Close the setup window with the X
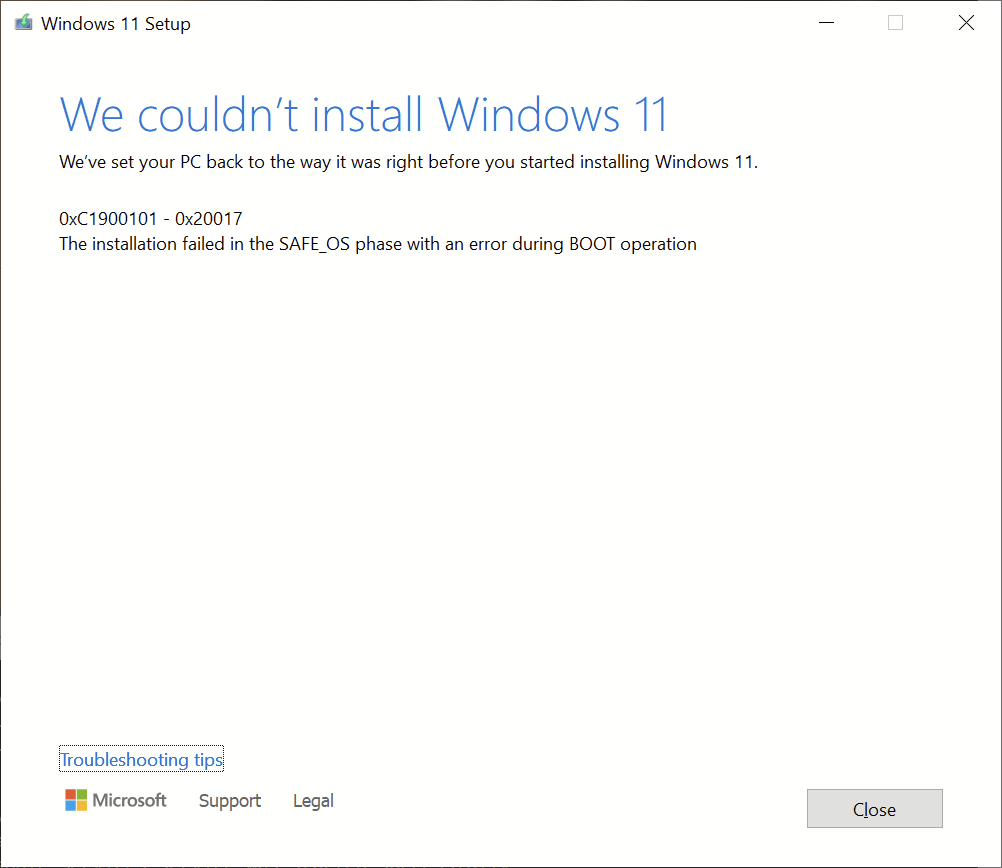This screenshot has height=868, width=1002. (x=966, y=23)
